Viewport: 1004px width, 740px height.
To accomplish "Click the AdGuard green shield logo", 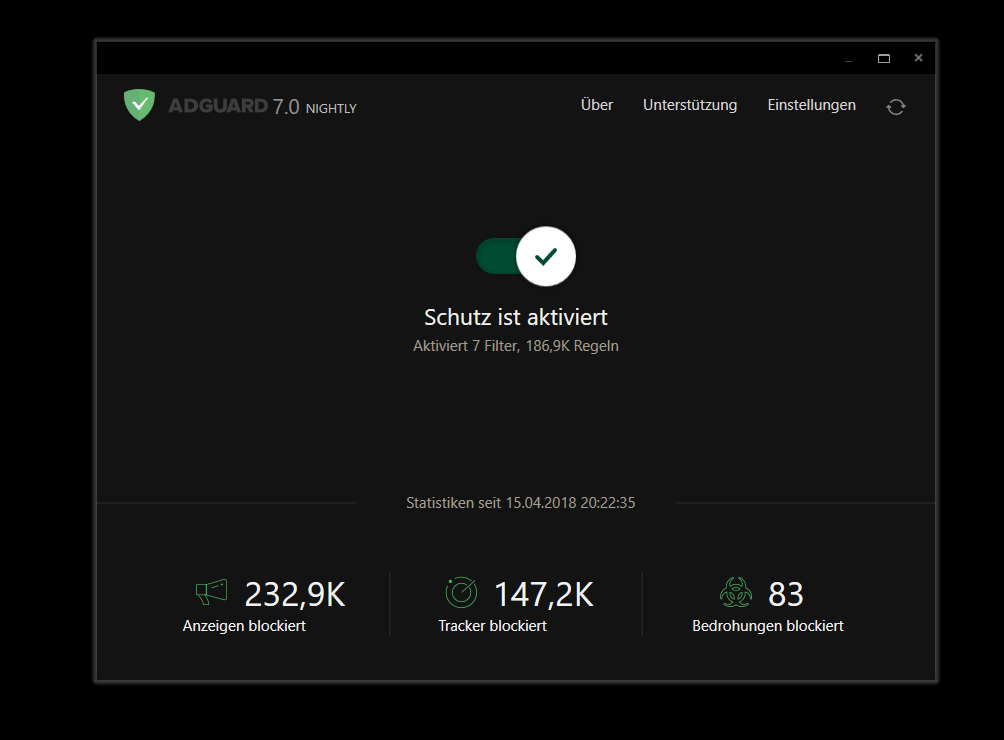I will coord(140,105).
